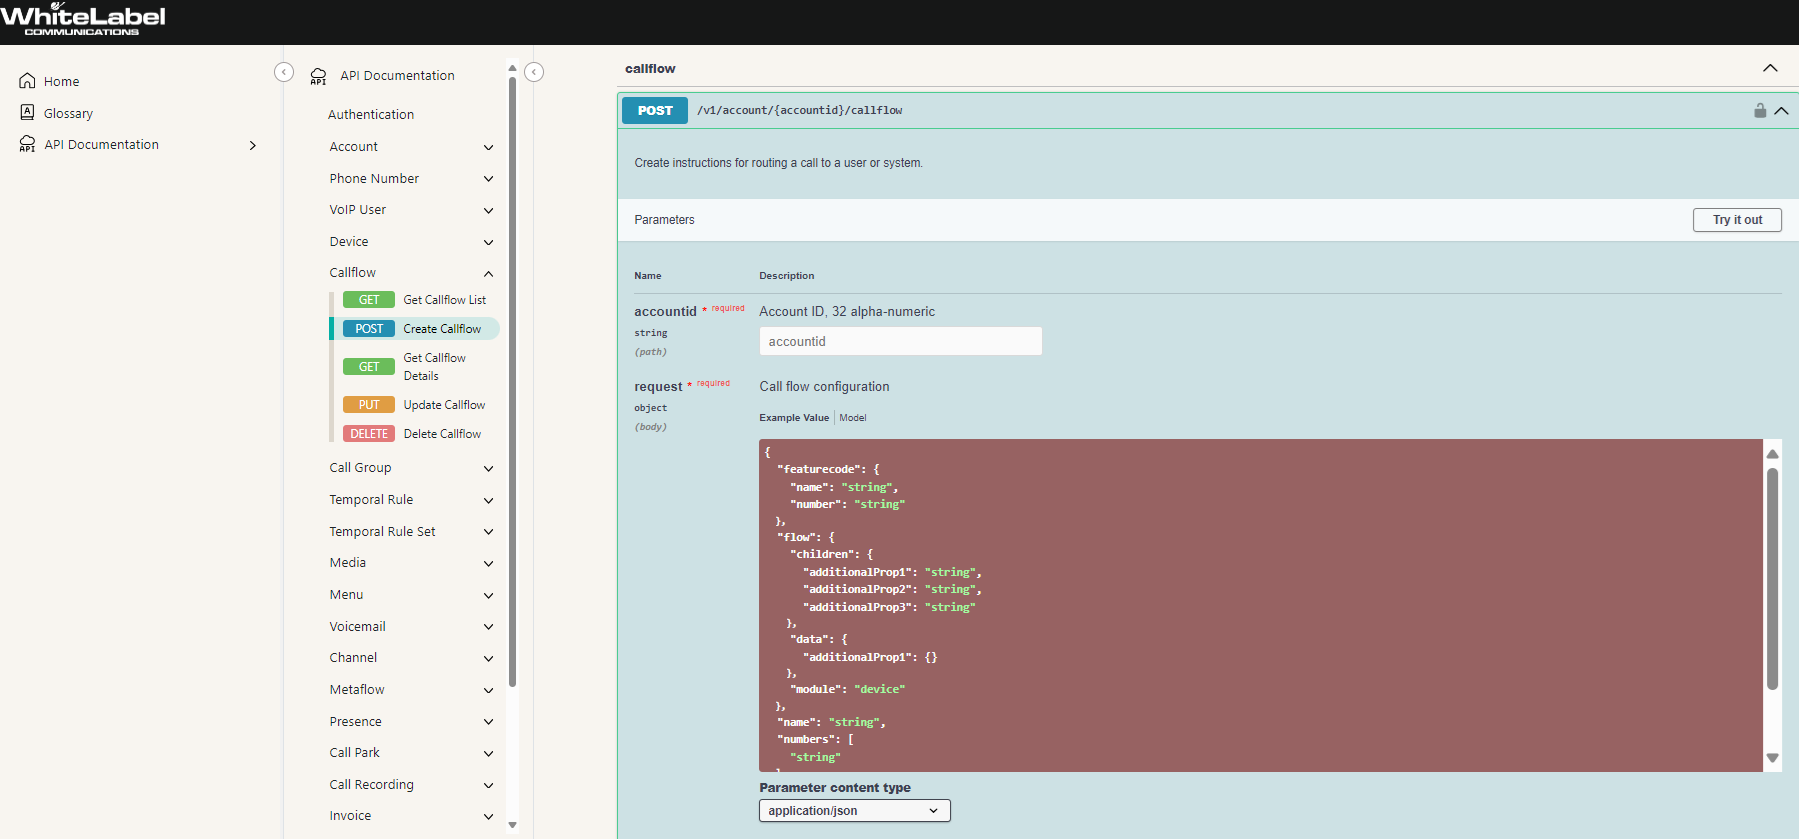This screenshot has height=839, width=1799.
Task: Click the API Documentation headset icon in middle panel
Action: pos(319,76)
